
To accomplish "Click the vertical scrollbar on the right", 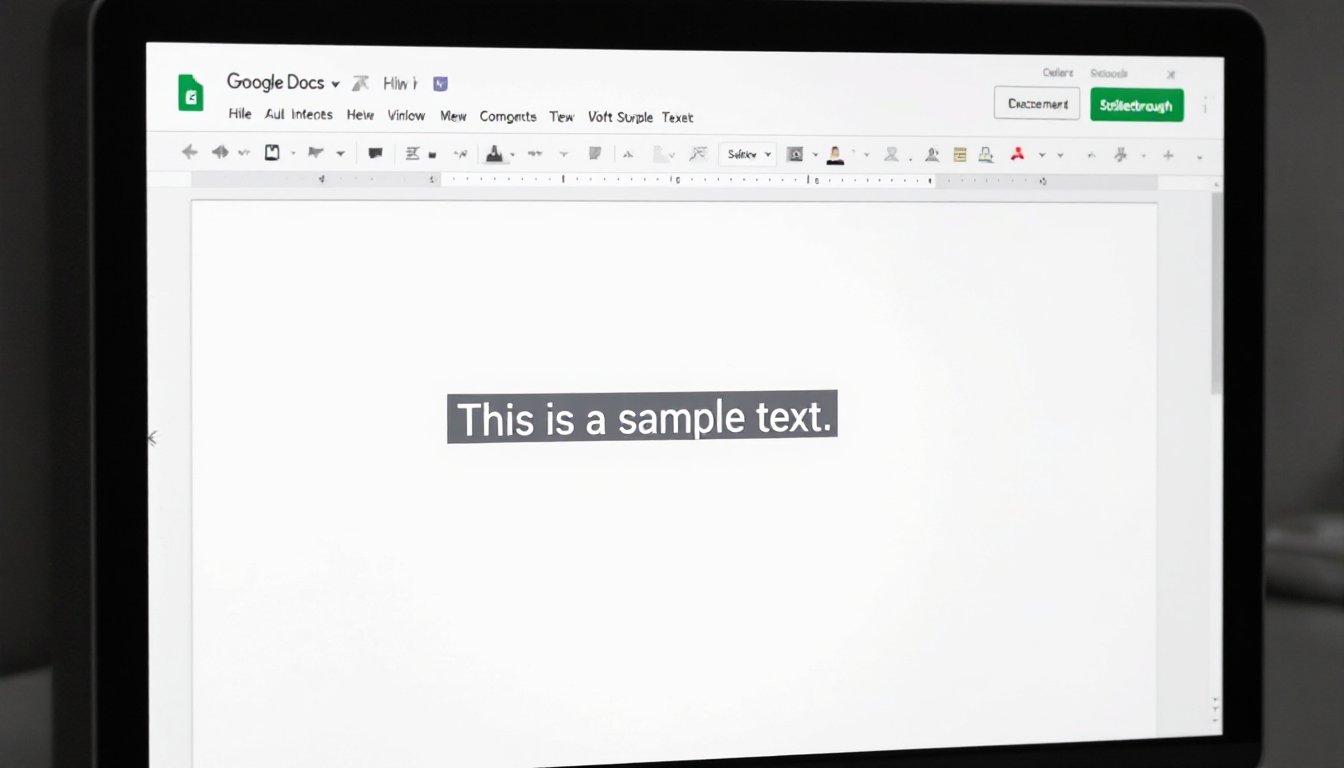I will pos(1216,290).
